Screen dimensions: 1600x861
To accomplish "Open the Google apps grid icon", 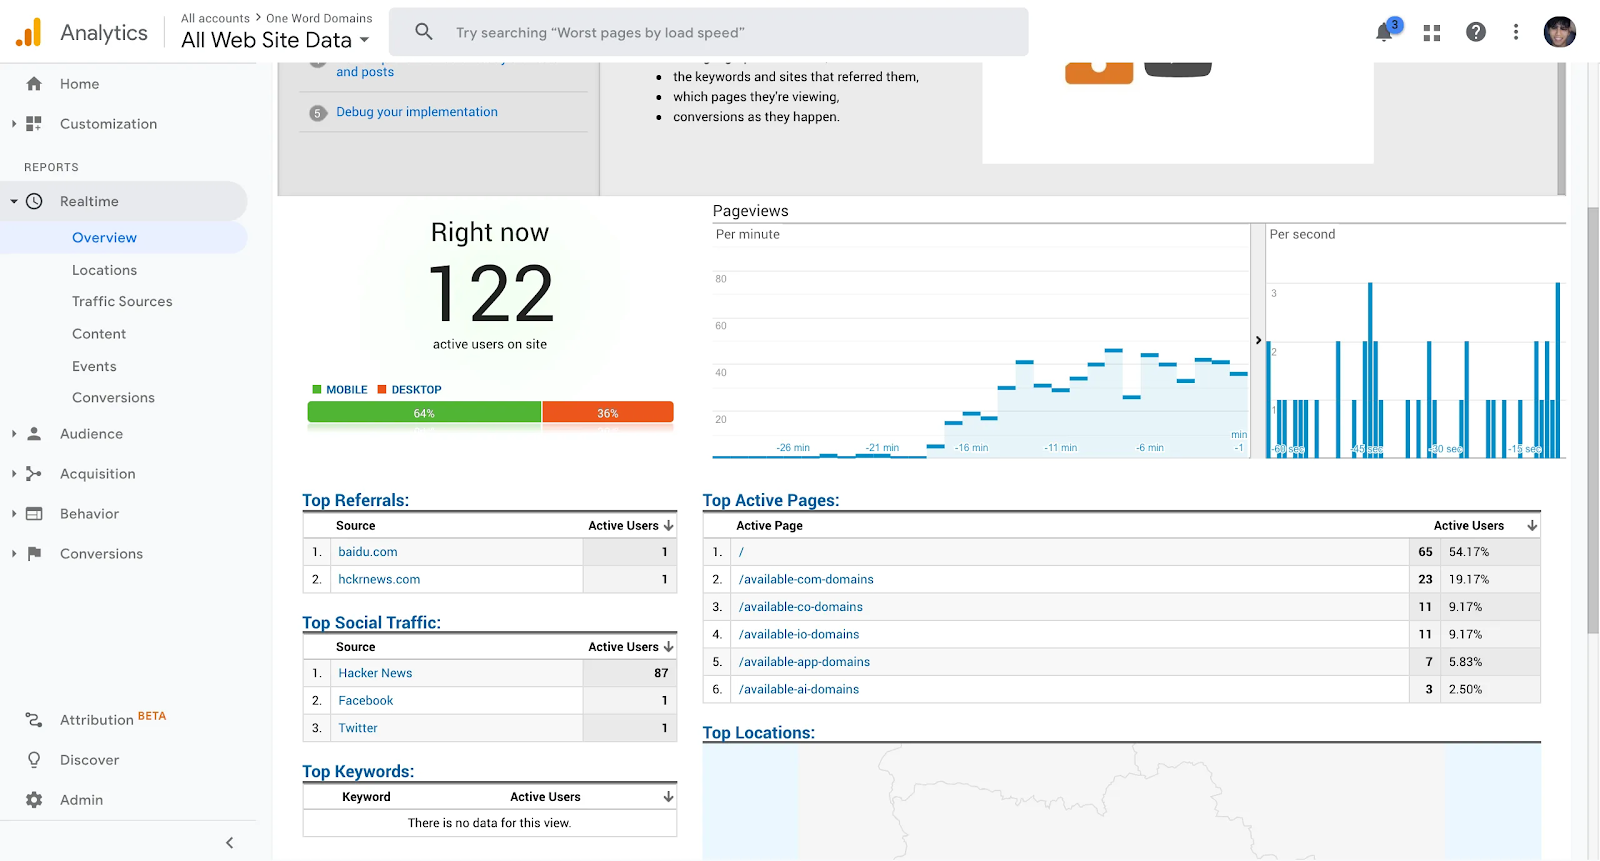I will point(1432,32).
